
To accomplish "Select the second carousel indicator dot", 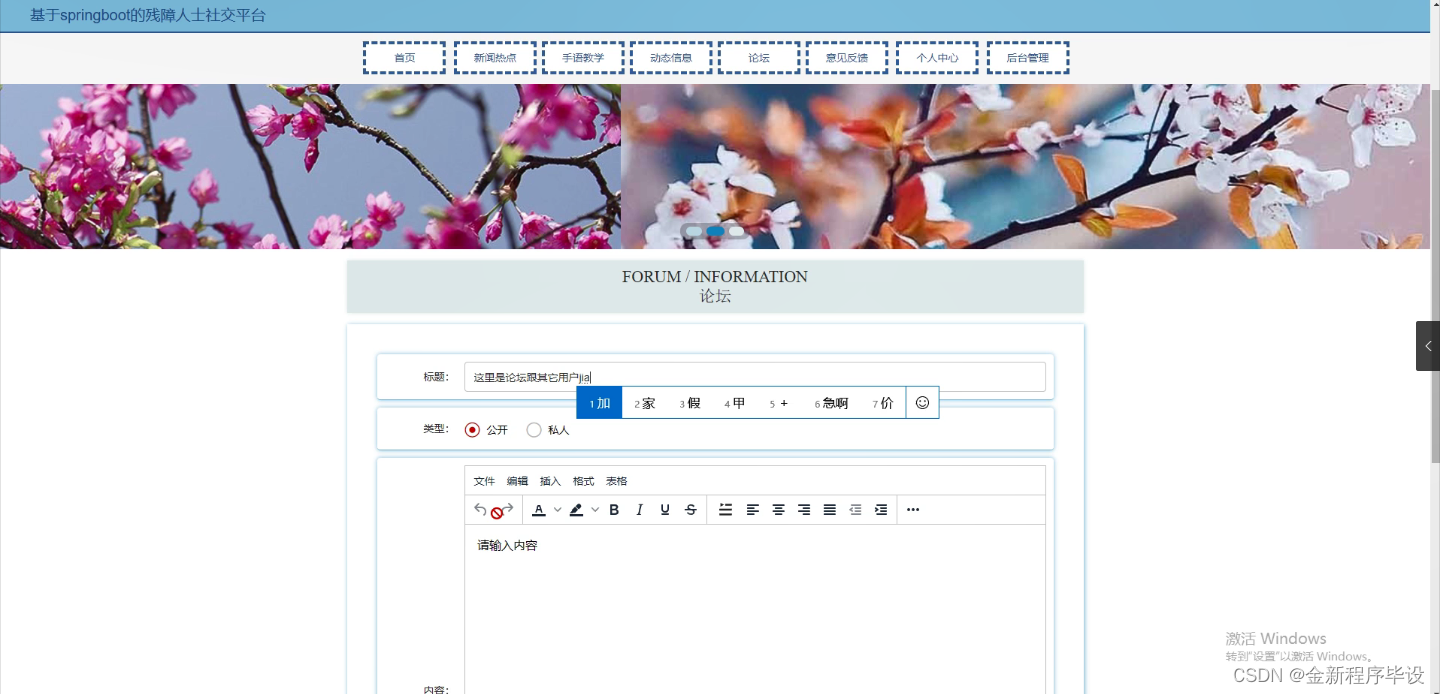I will pyautogui.click(x=714, y=231).
